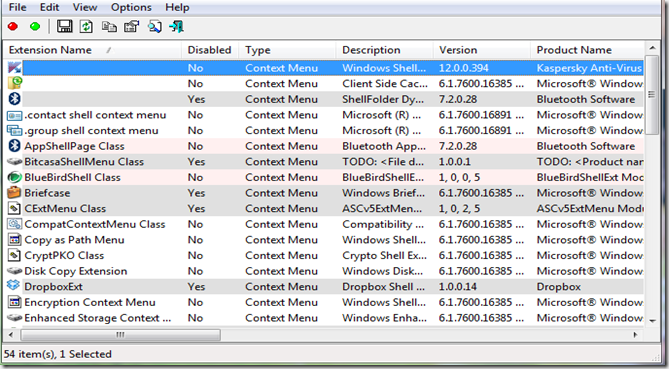The height and width of the screenshot is (369, 669).
Task: Select the "BlueBirdShell Class" entry
Action: point(73,177)
